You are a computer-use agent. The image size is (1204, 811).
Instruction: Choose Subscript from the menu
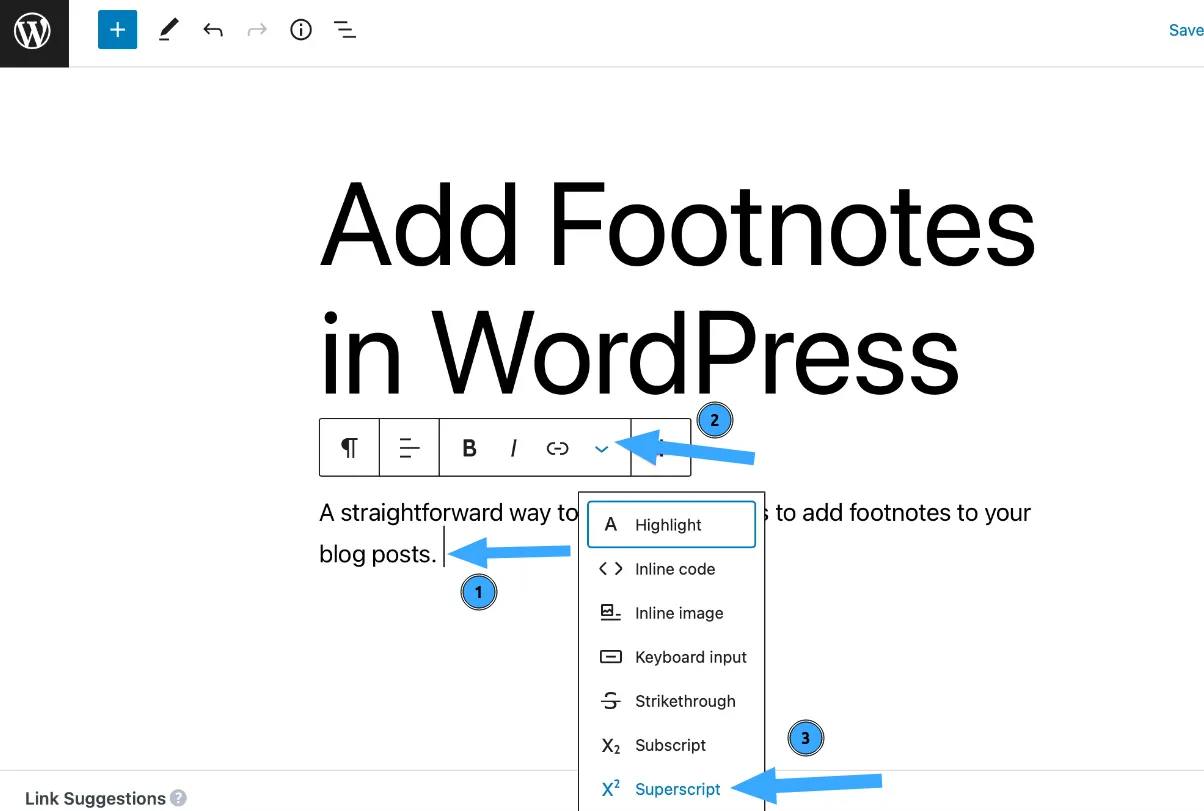point(671,745)
